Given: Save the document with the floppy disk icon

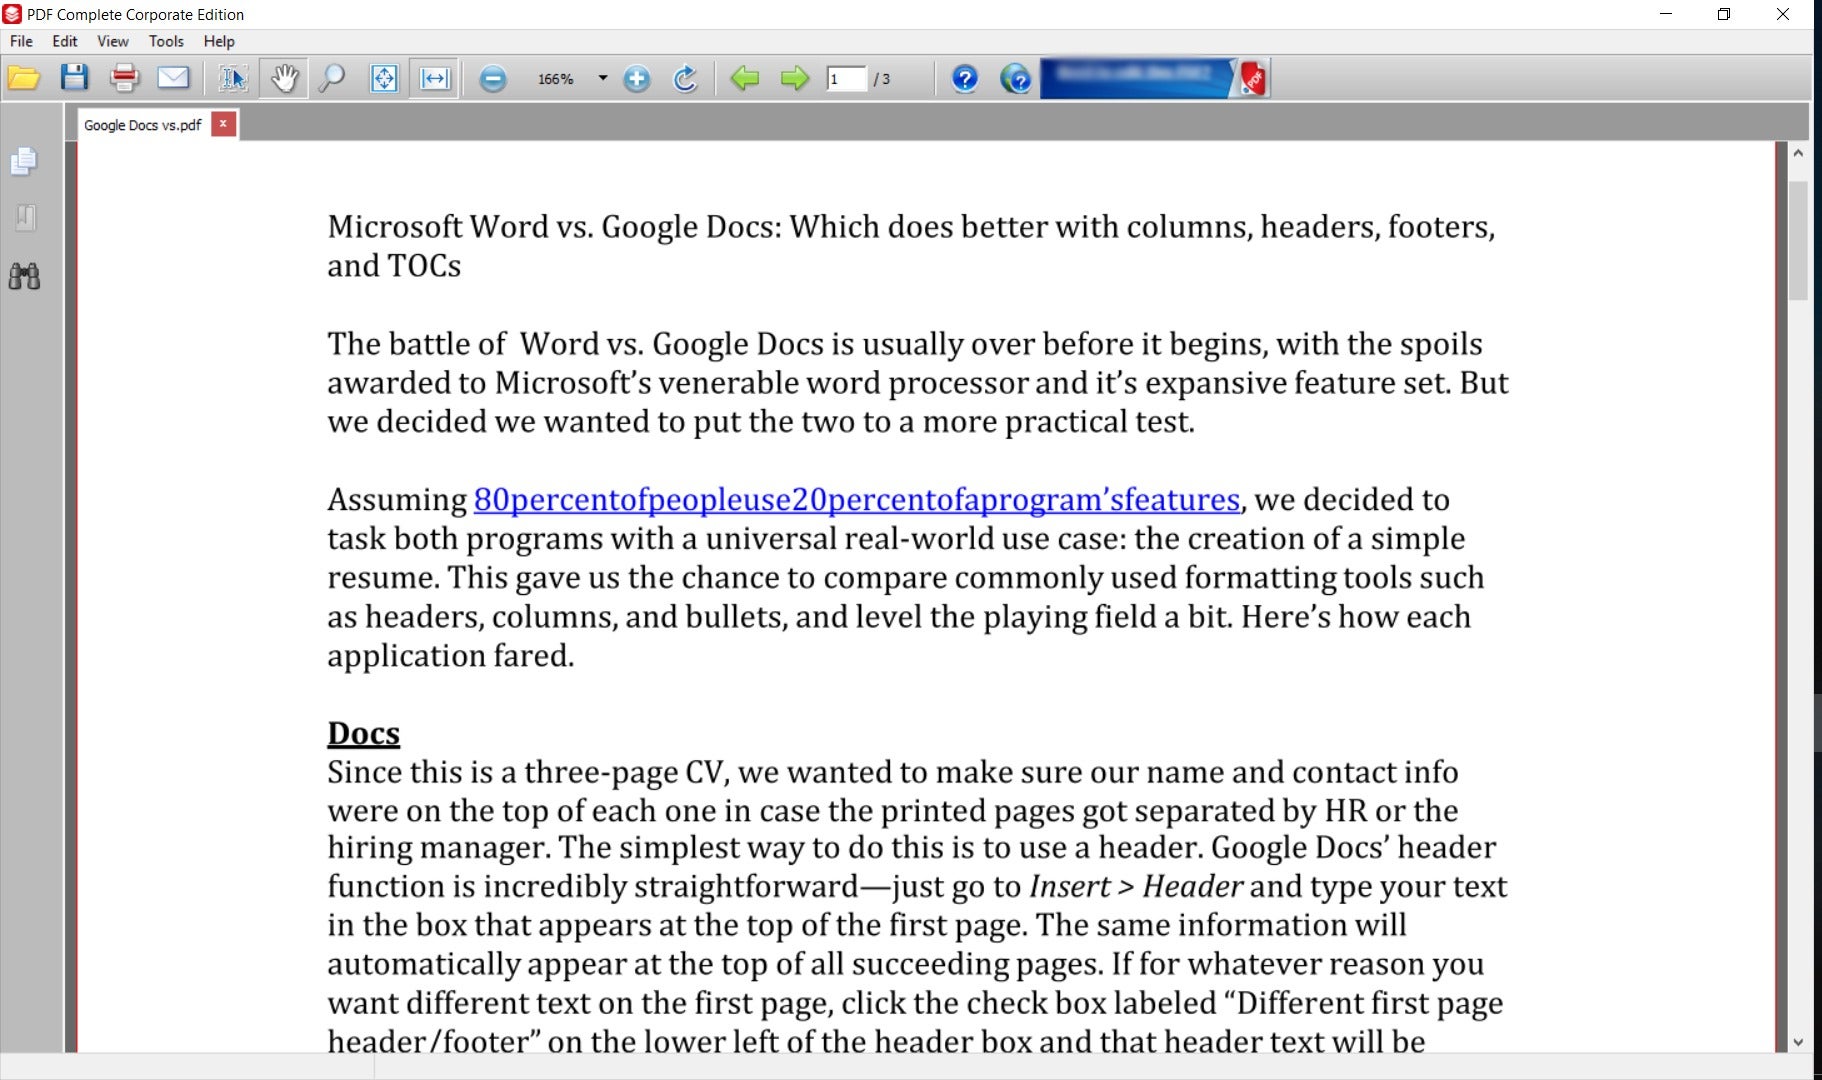Looking at the screenshot, I should pos(74,78).
